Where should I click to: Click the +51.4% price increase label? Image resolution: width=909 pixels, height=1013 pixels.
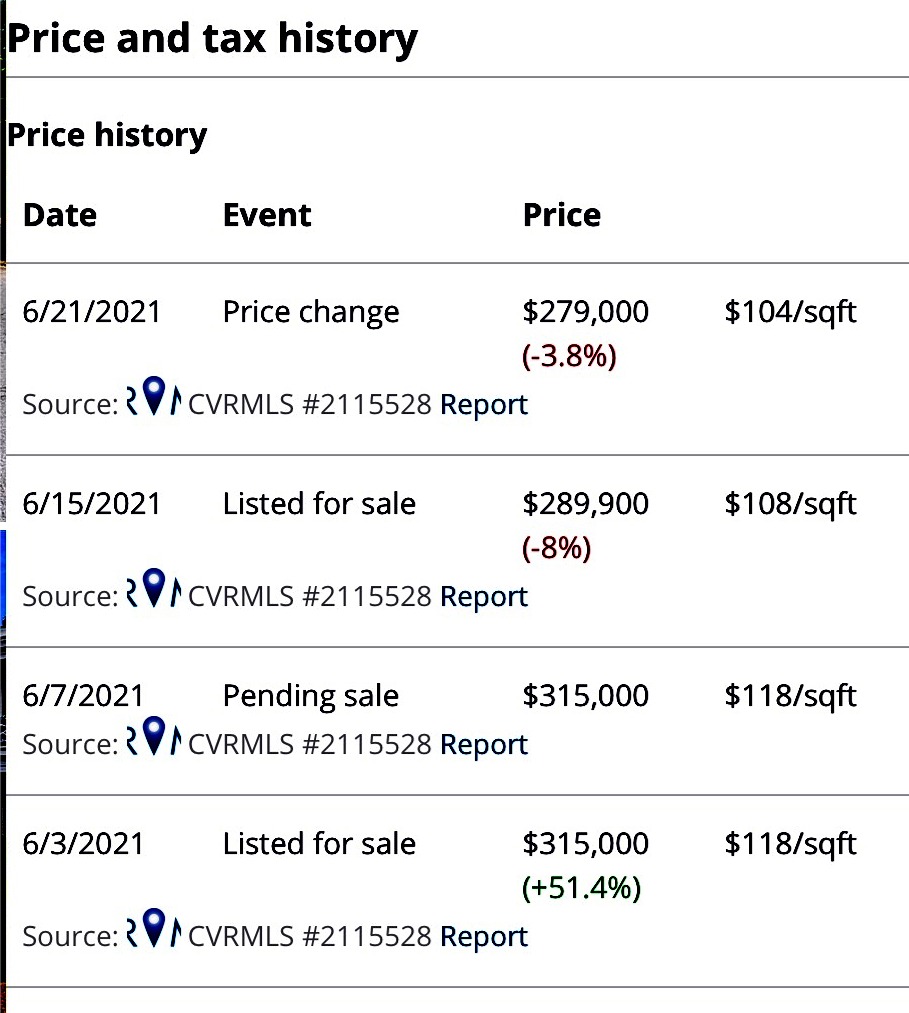(581, 888)
